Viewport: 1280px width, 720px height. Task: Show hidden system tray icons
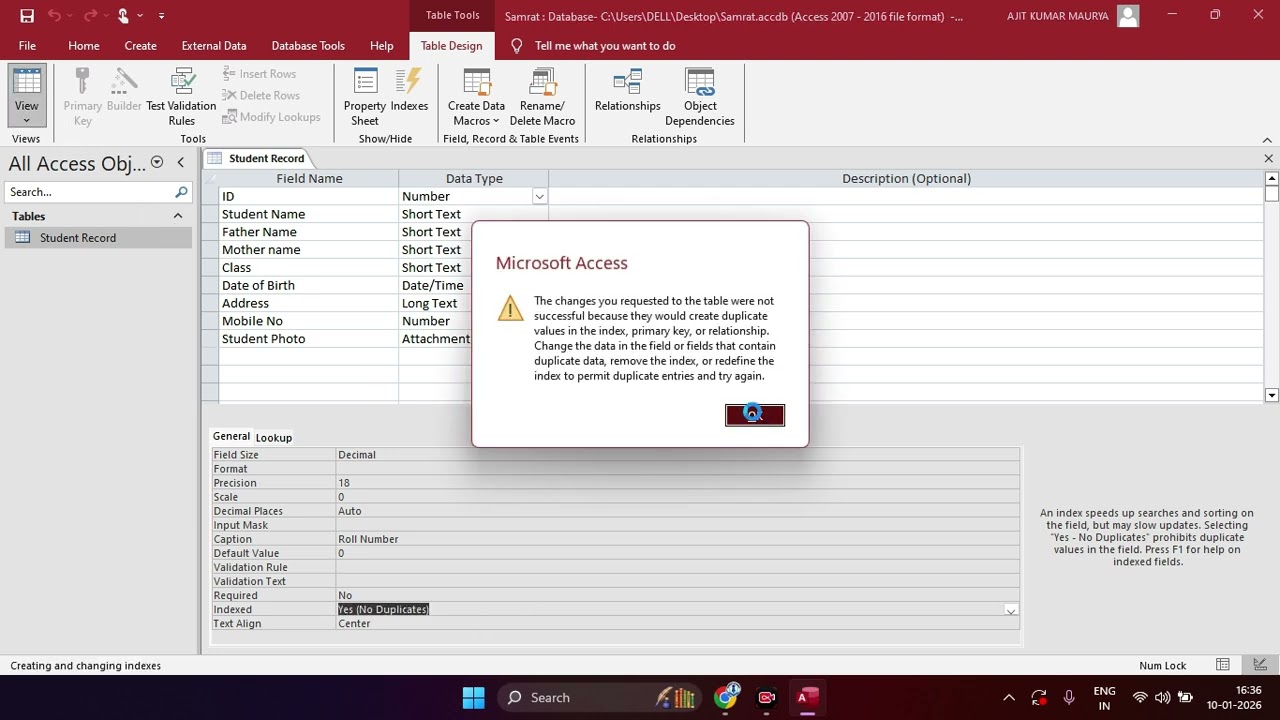(1009, 697)
